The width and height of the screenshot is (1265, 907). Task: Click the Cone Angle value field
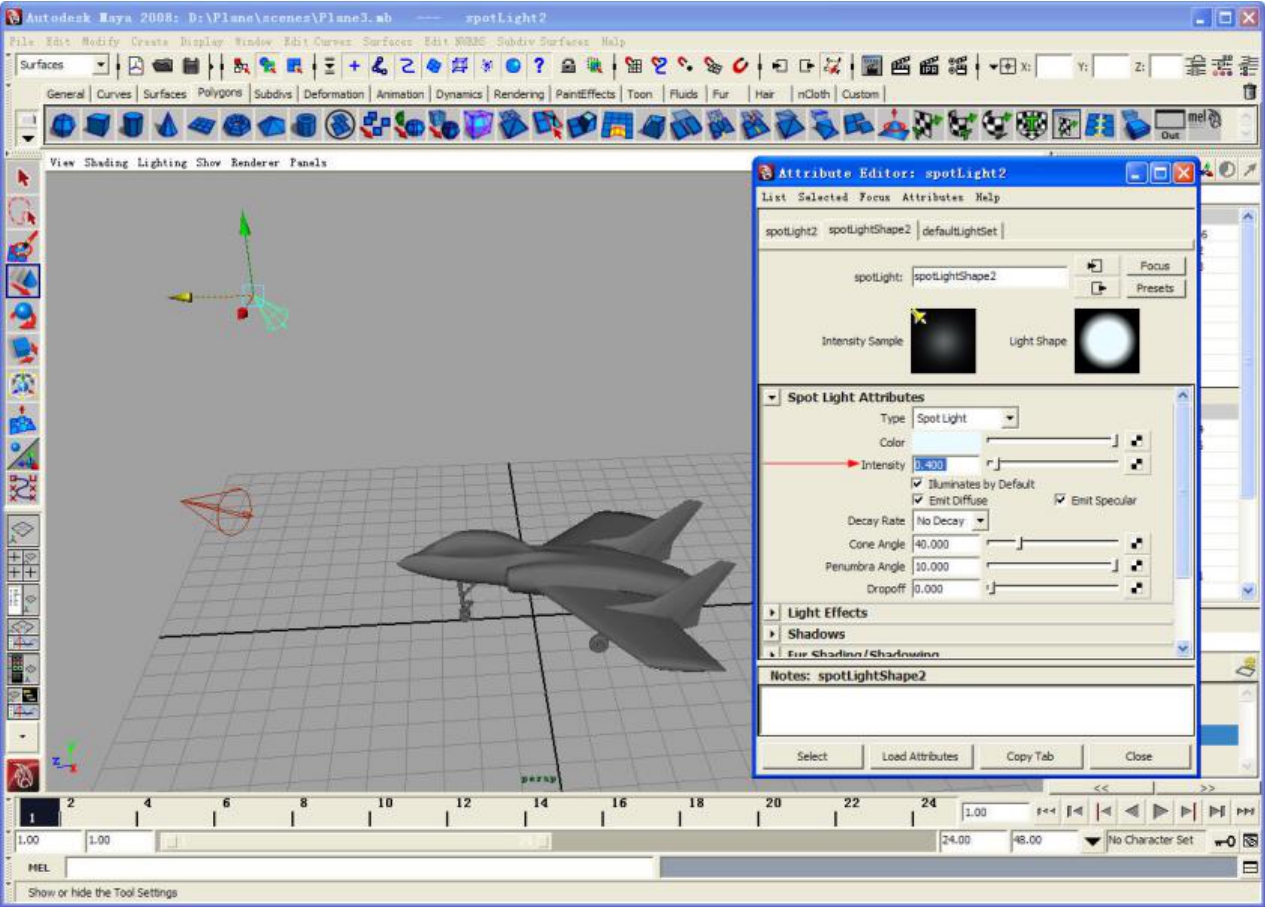pyautogui.click(x=946, y=544)
